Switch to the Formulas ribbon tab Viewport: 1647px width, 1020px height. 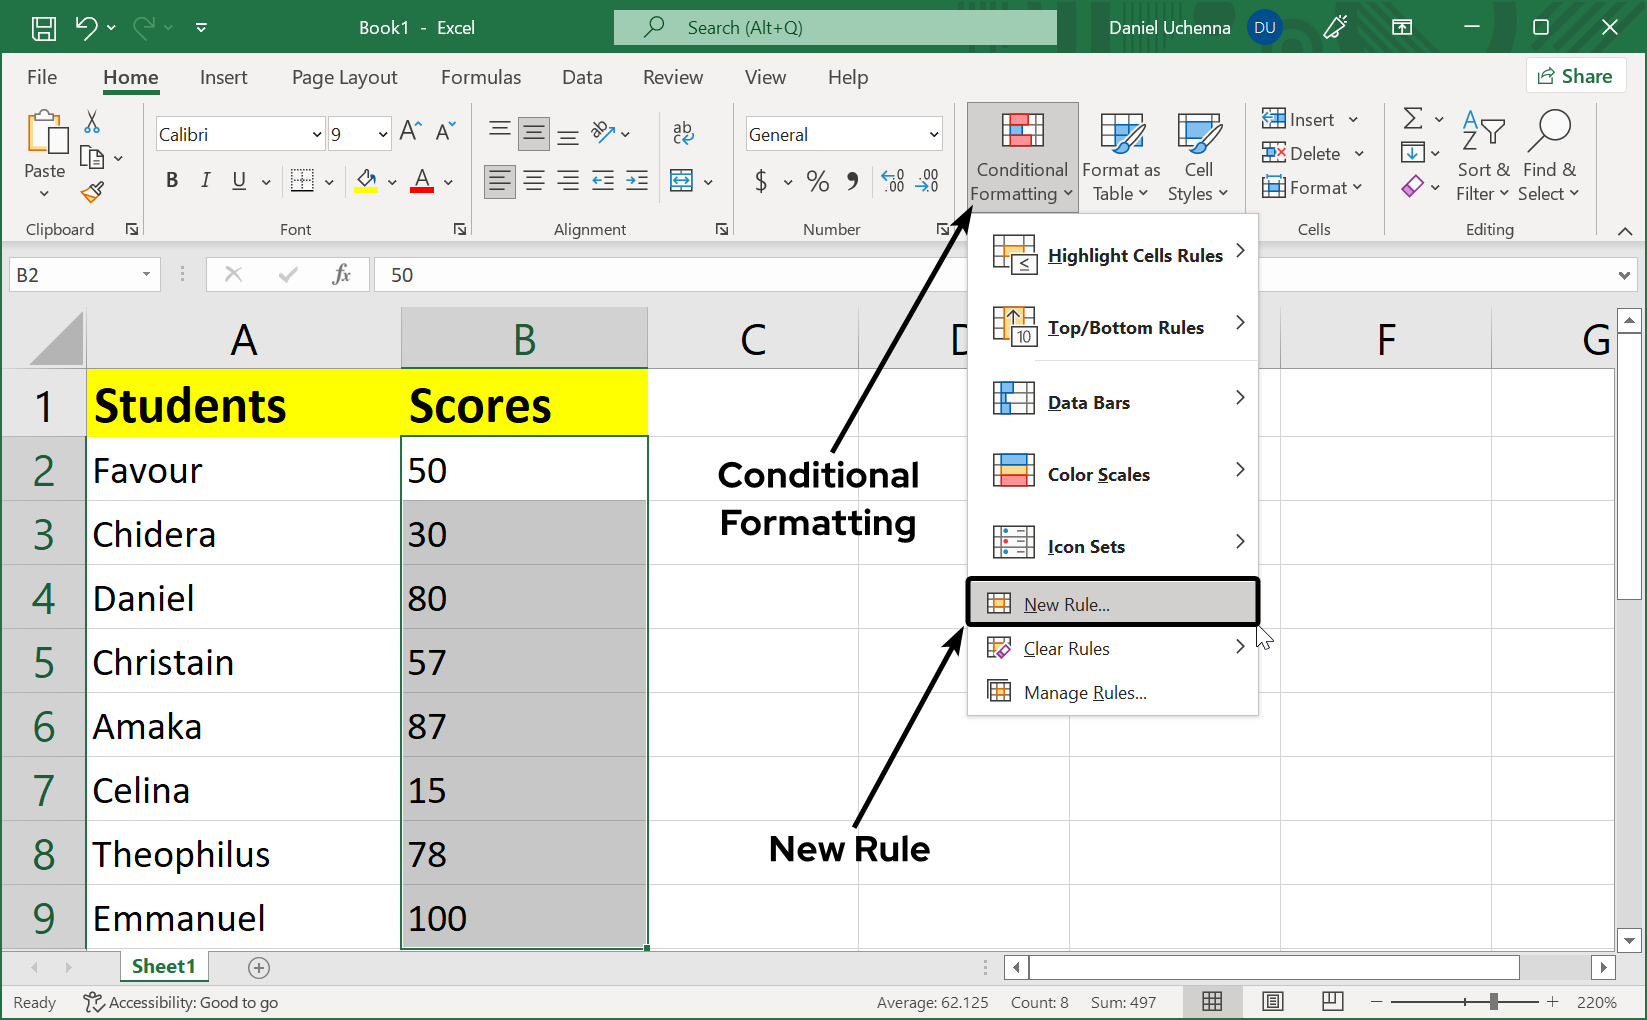pyautogui.click(x=481, y=77)
